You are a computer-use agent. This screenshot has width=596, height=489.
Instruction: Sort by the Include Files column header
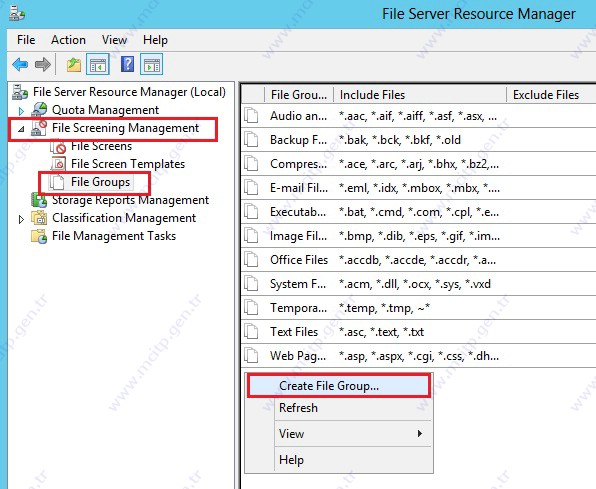[x=420, y=94]
